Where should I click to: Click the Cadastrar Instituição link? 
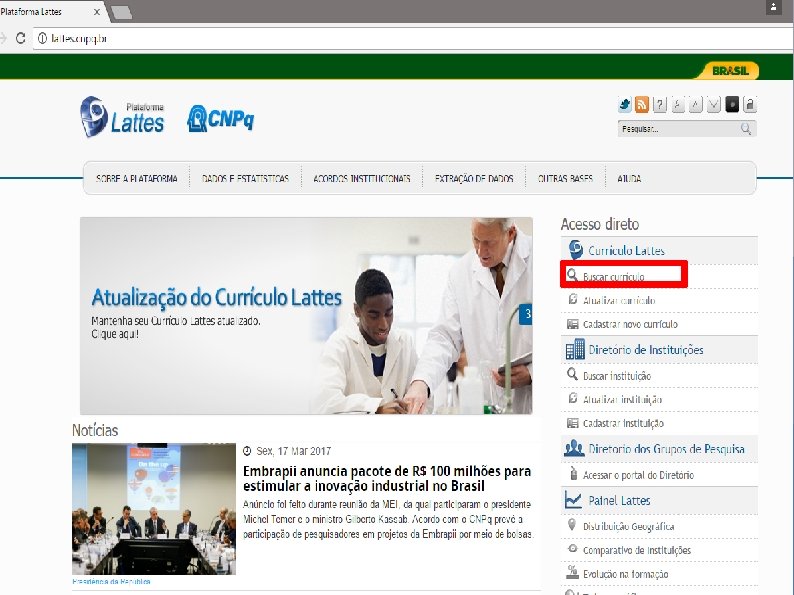coord(623,423)
